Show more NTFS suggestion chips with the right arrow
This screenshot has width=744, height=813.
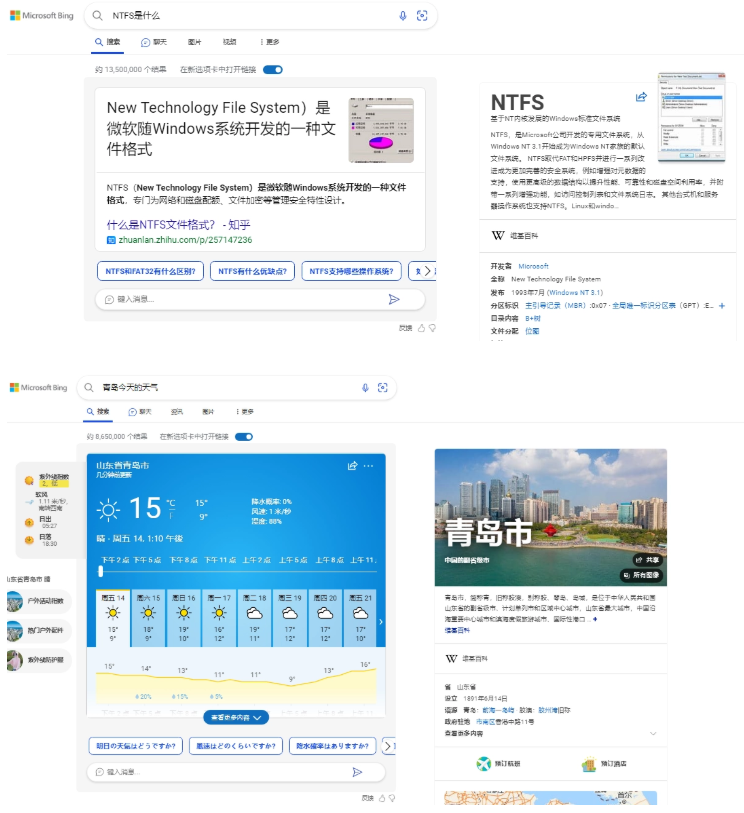click(x=427, y=271)
